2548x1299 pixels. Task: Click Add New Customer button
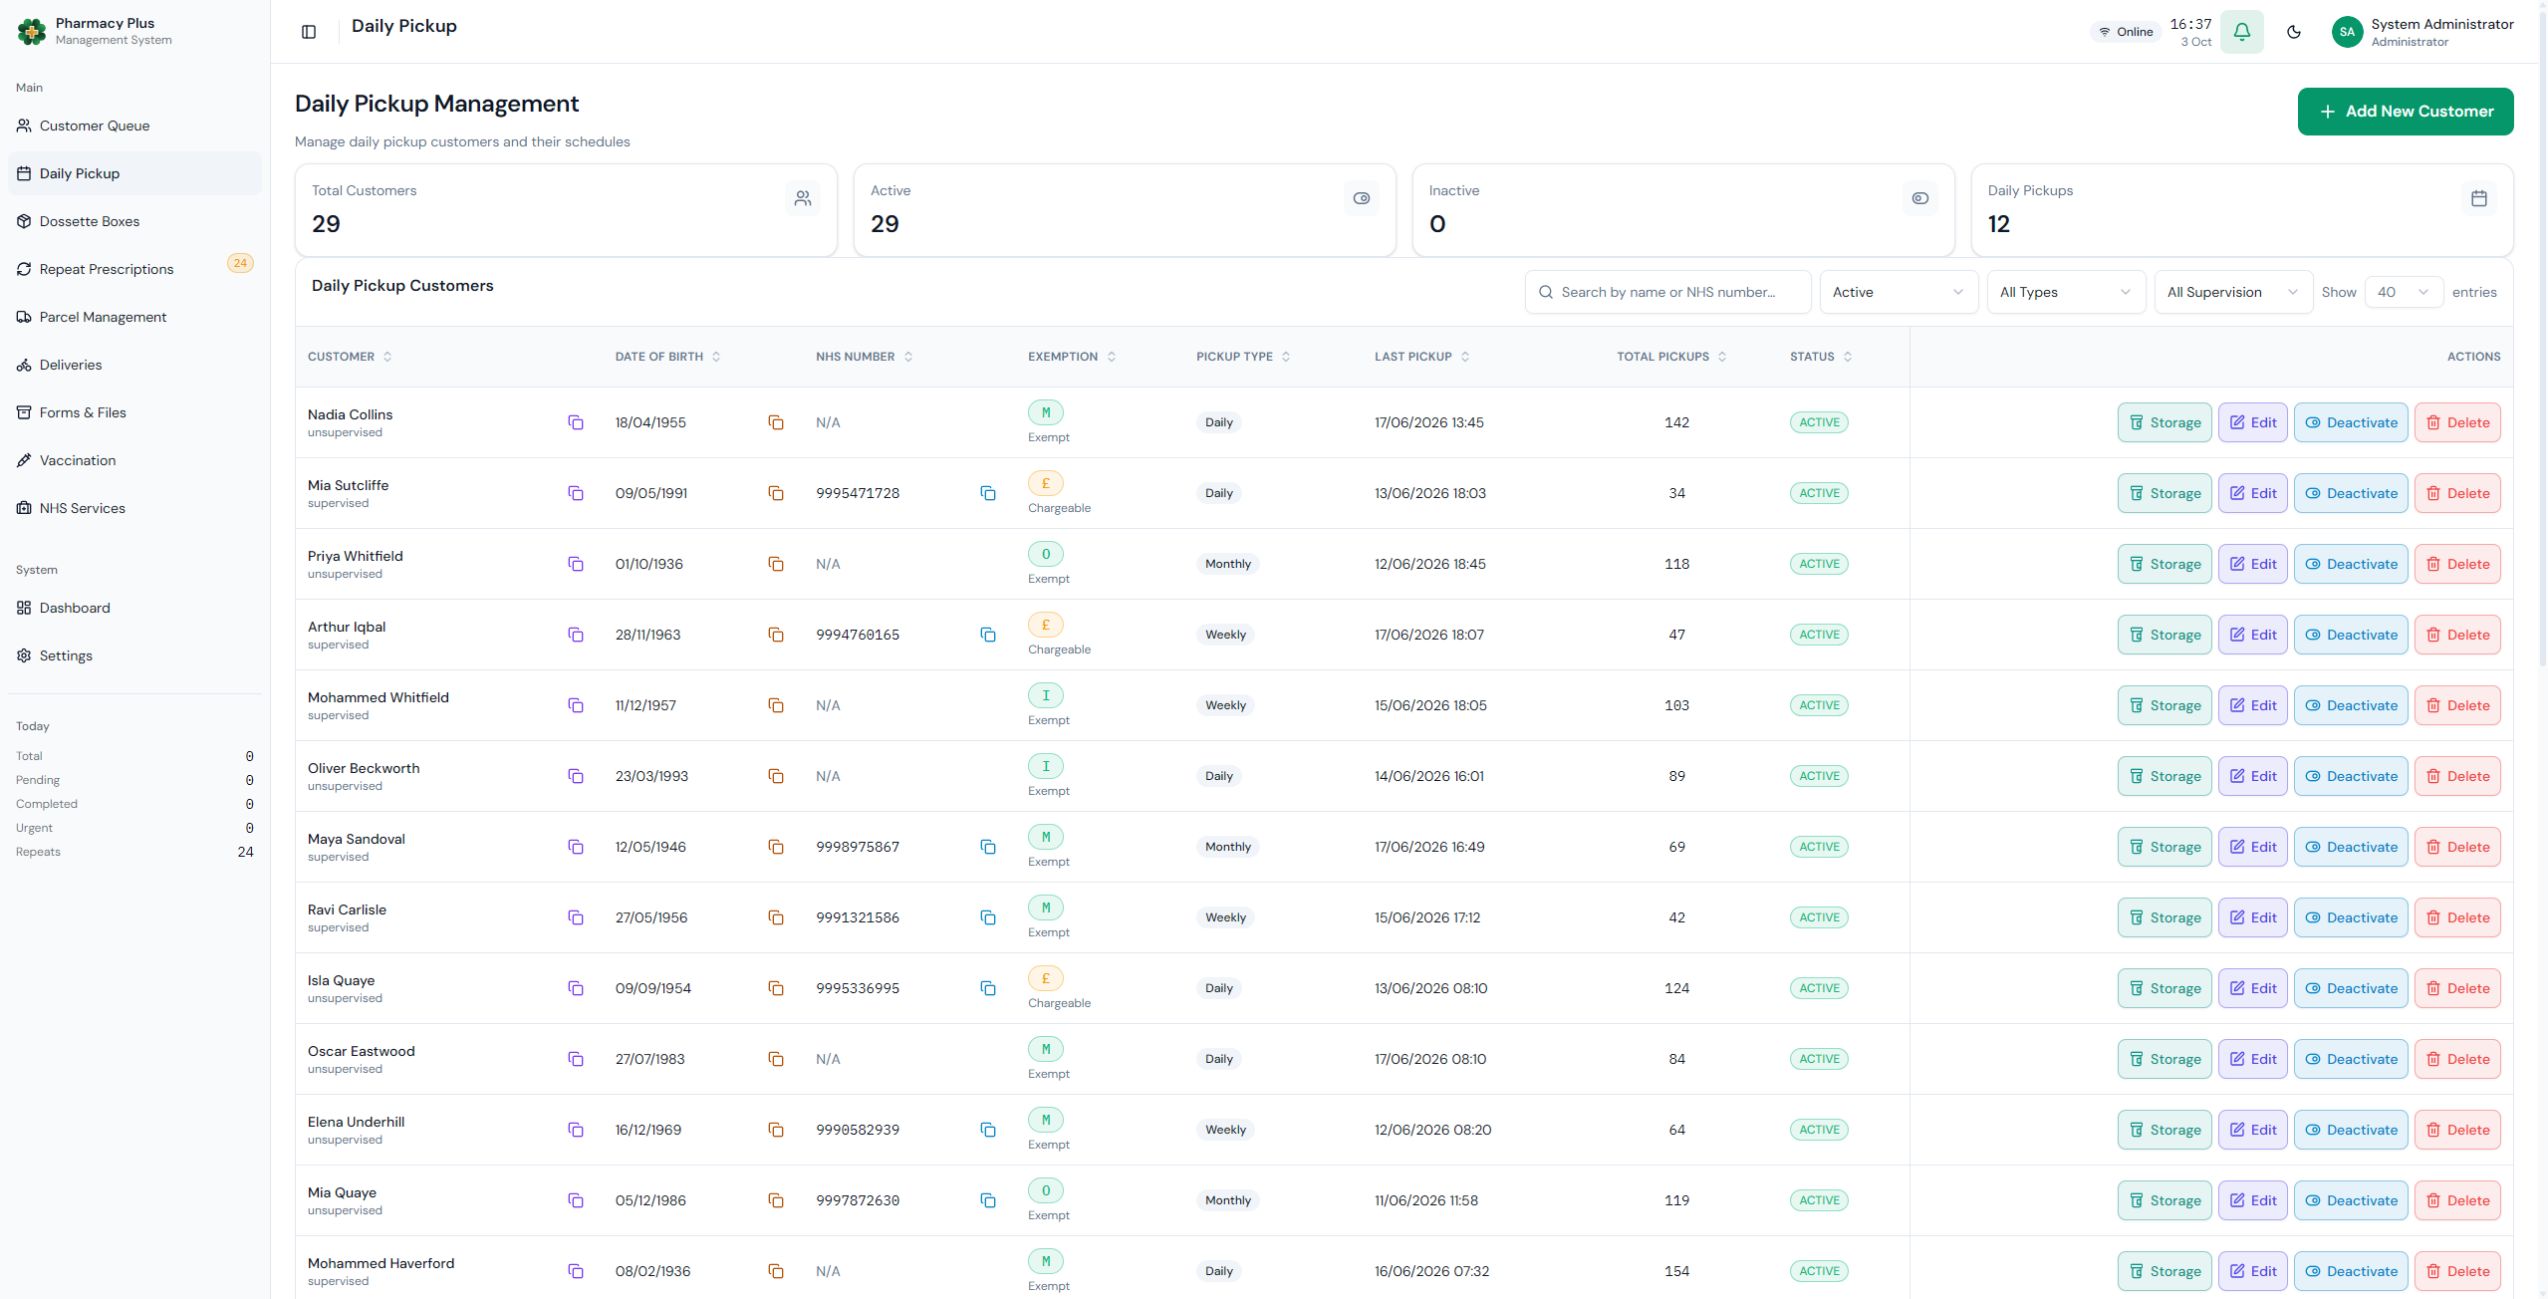tap(2405, 112)
